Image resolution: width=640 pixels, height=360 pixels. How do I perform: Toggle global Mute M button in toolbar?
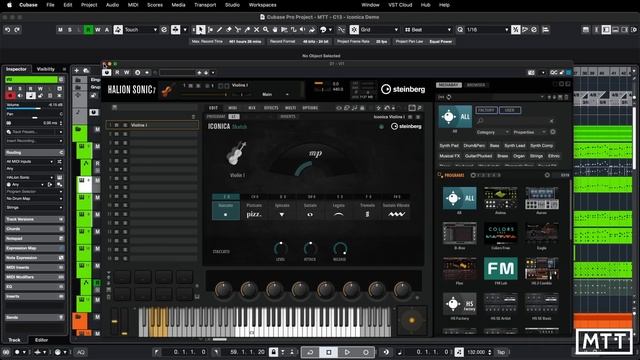tap(60, 30)
